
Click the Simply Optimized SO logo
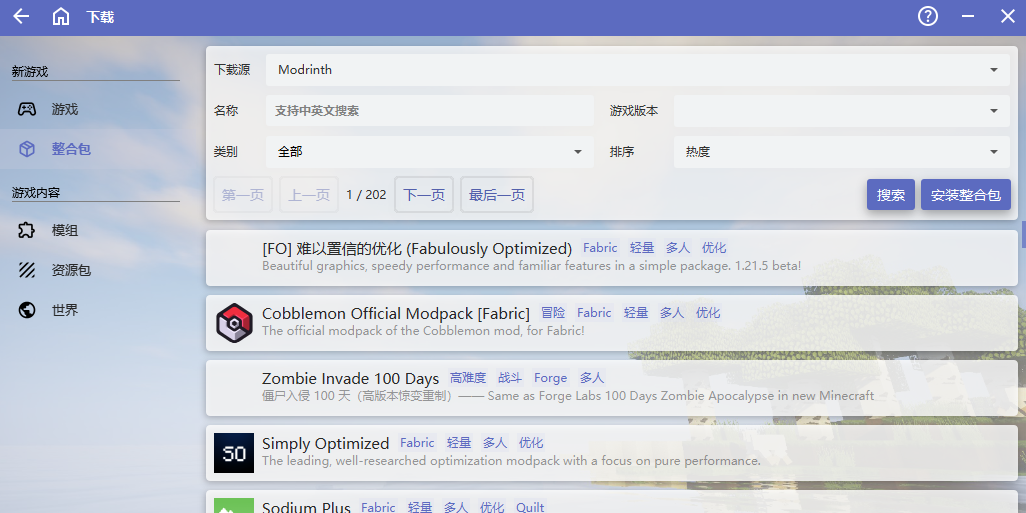pyautogui.click(x=234, y=453)
